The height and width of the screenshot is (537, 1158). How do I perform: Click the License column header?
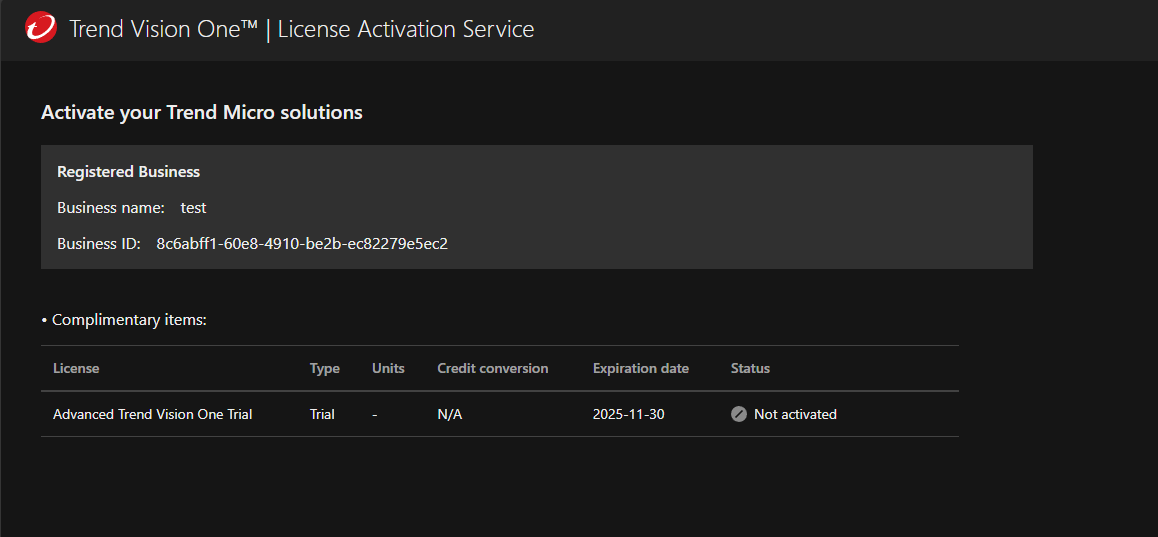click(76, 369)
